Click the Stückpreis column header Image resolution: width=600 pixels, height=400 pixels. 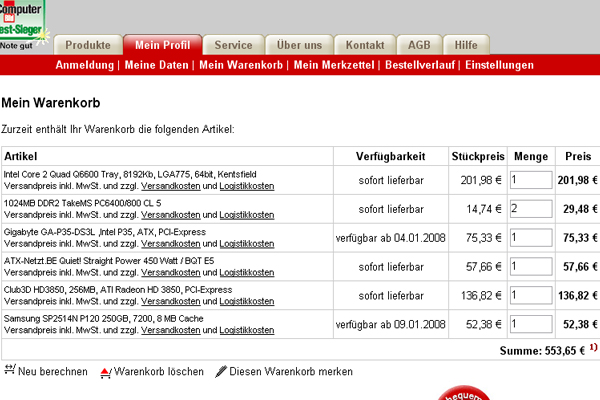[x=478, y=156]
